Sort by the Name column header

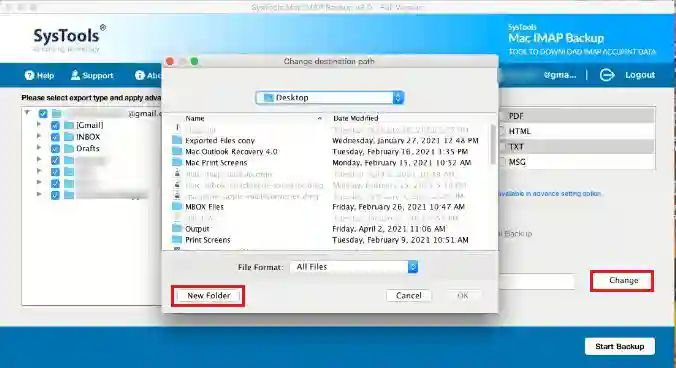(x=195, y=118)
